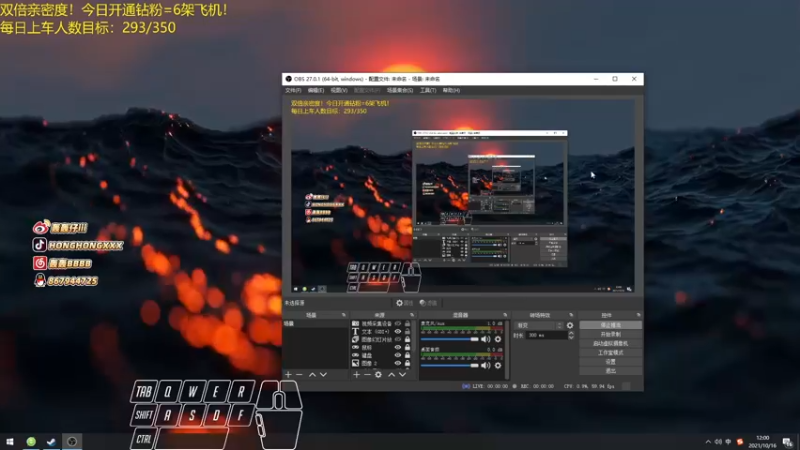
Task: Toggle visibility of Text (GDI+) source
Action: [x=397, y=332]
